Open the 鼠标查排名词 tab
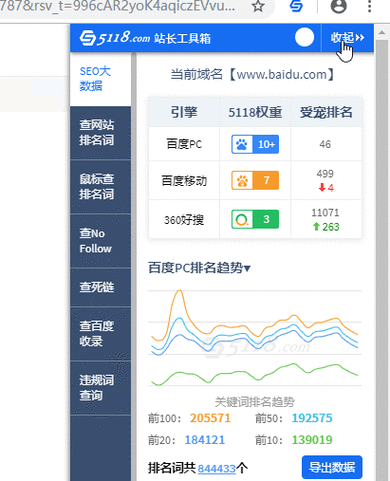The height and width of the screenshot is (481, 390). tap(100, 187)
